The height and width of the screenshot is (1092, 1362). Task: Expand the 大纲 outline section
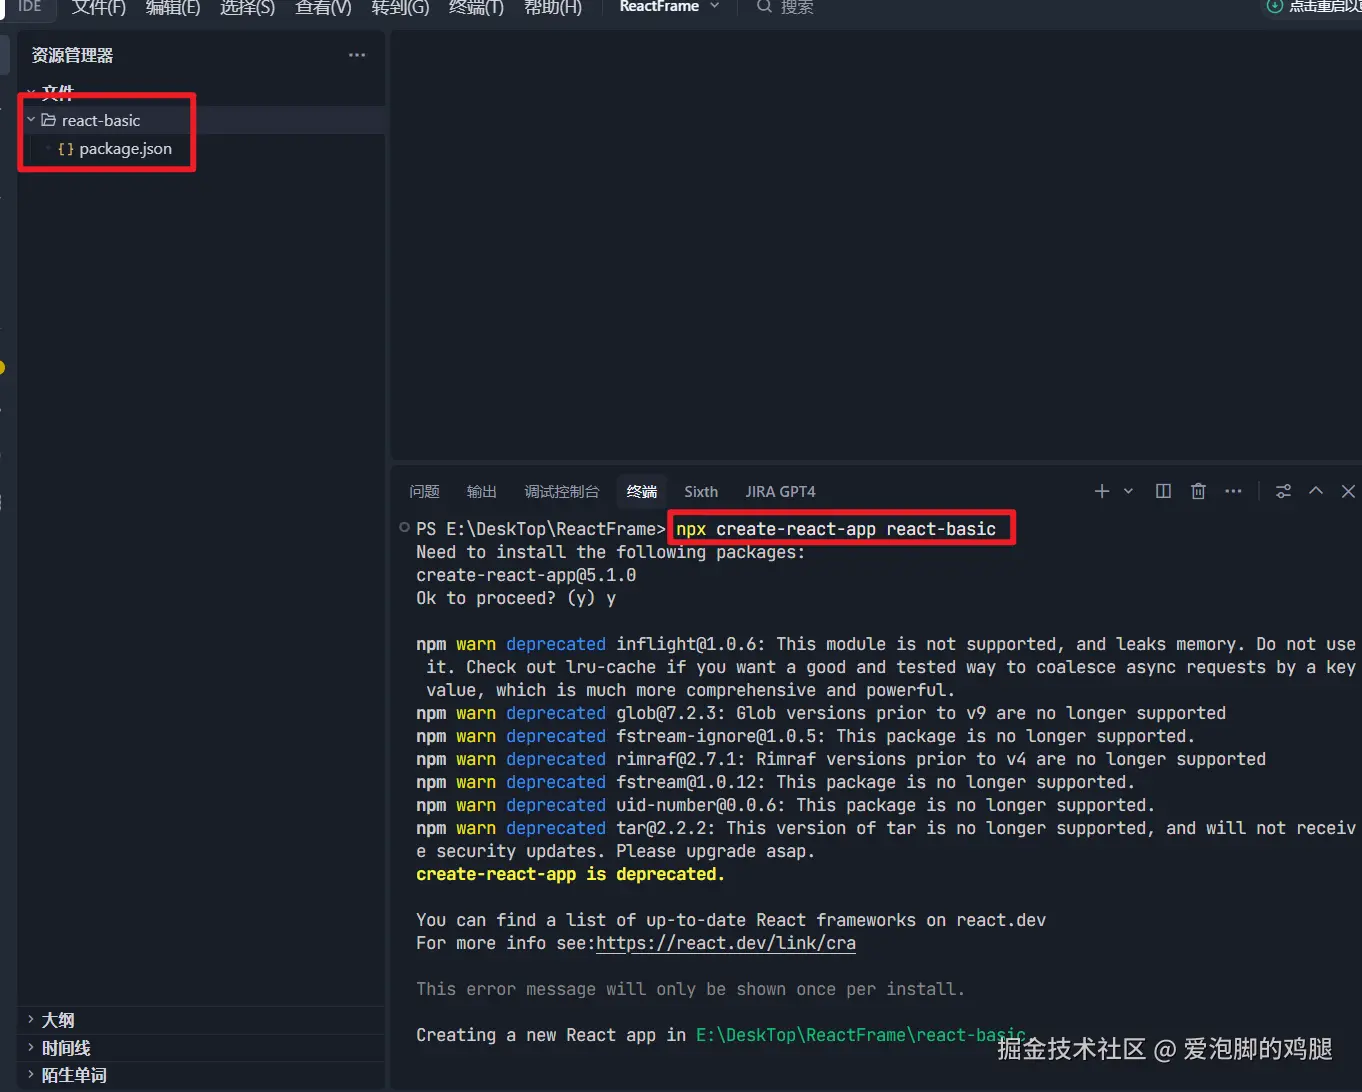pyautogui.click(x=202, y=1020)
